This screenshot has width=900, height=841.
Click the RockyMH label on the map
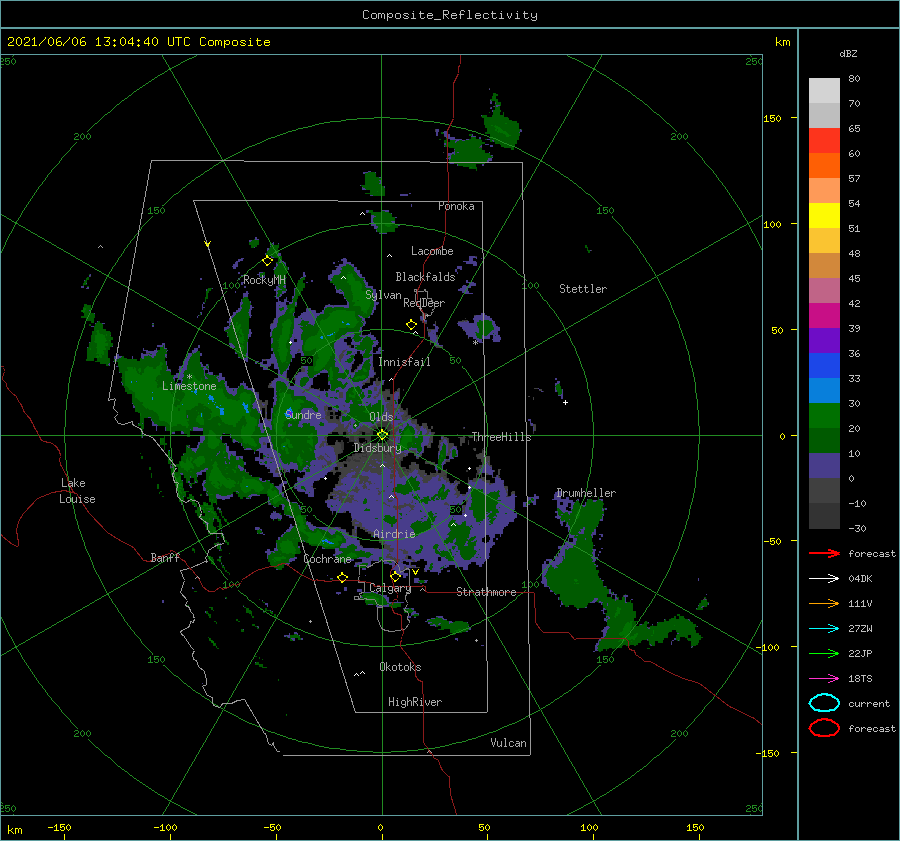pyautogui.click(x=265, y=280)
